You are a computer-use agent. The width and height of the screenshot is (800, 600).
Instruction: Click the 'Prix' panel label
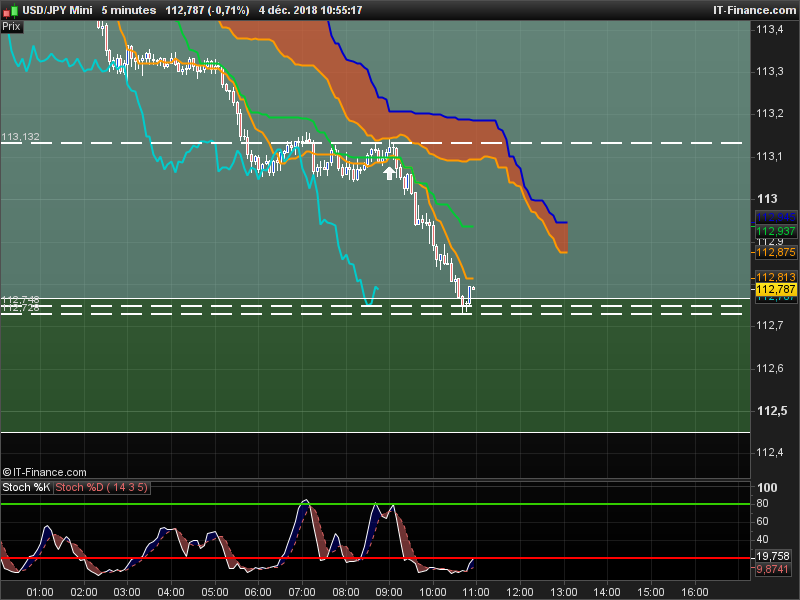11,27
